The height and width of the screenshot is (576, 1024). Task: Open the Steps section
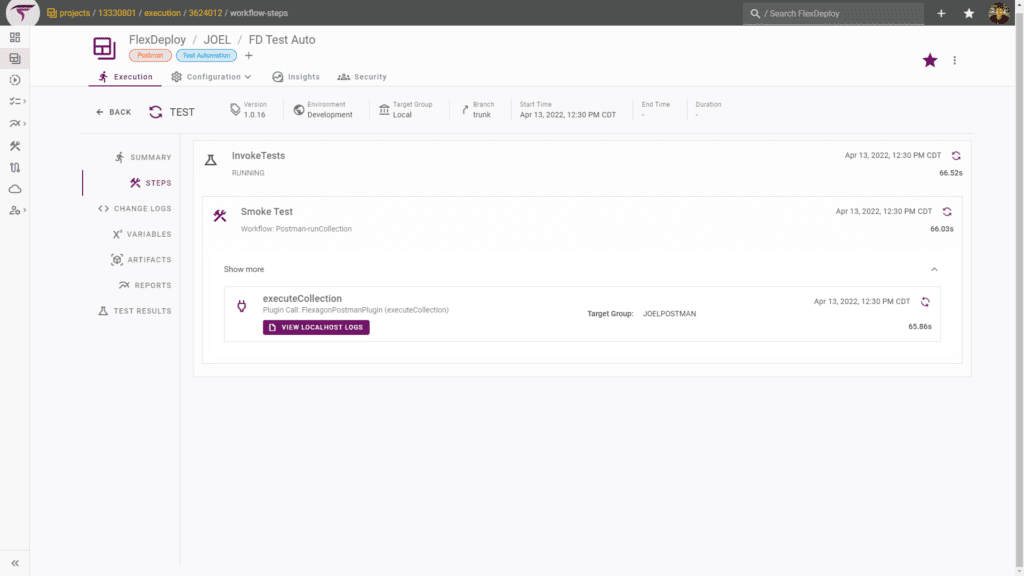point(151,183)
